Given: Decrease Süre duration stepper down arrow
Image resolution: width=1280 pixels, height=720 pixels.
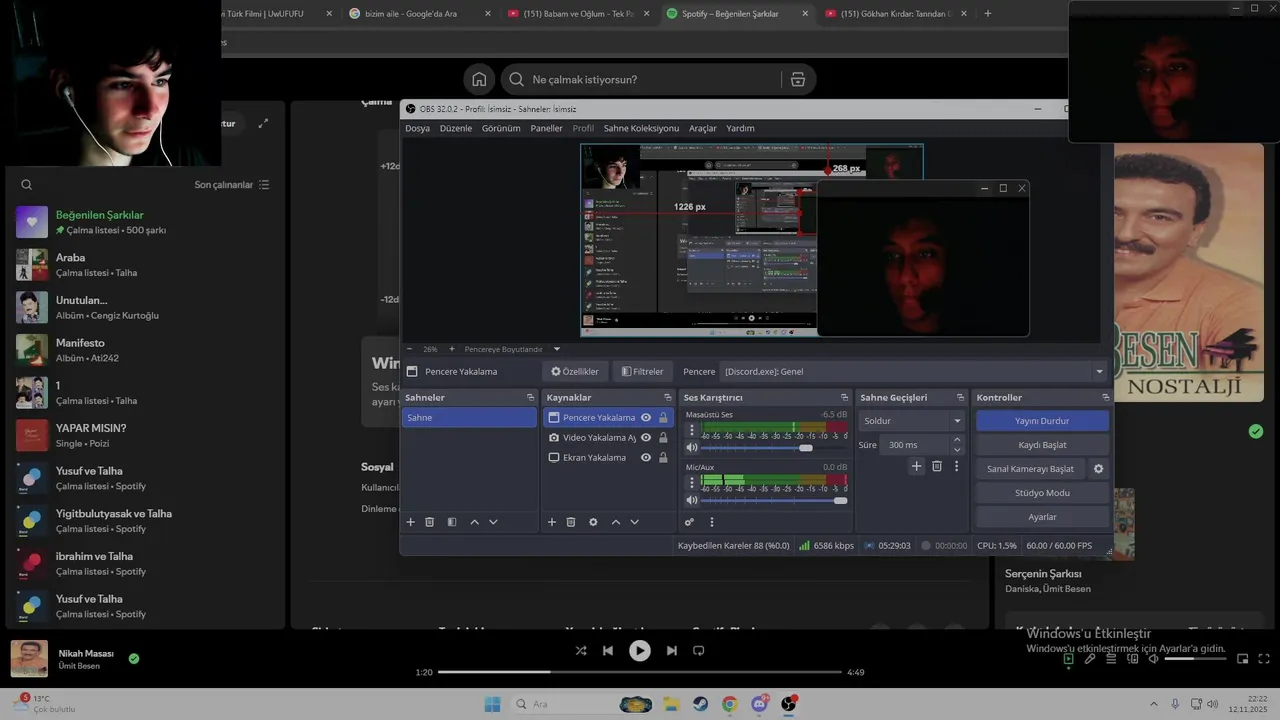Looking at the screenshot, I should (x=957, y=450).
